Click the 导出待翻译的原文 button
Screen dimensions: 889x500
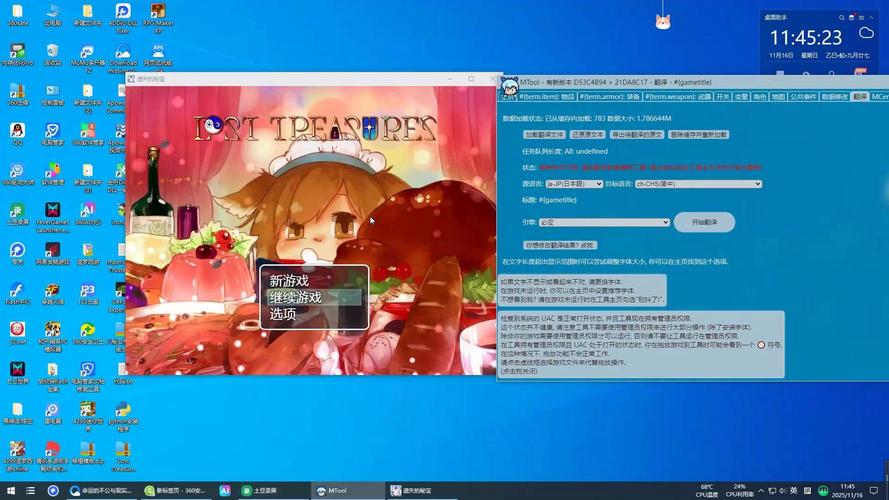[637, 135]
